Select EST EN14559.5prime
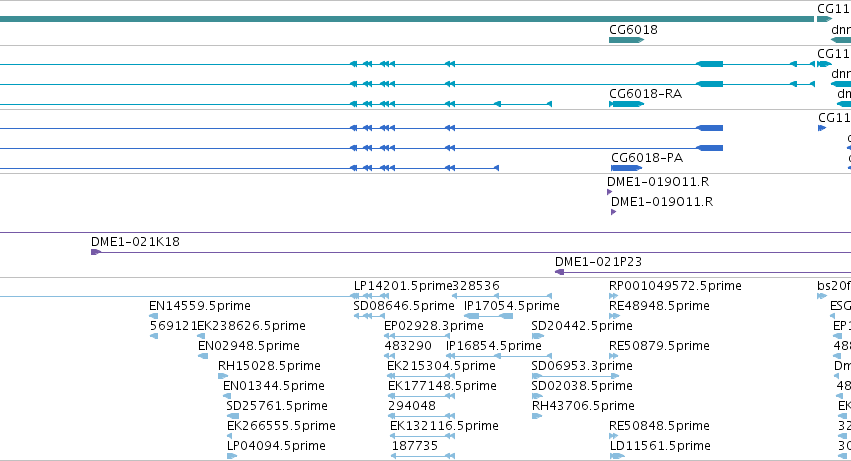Viewport: 851px width, 461px height. coord(200,306)
